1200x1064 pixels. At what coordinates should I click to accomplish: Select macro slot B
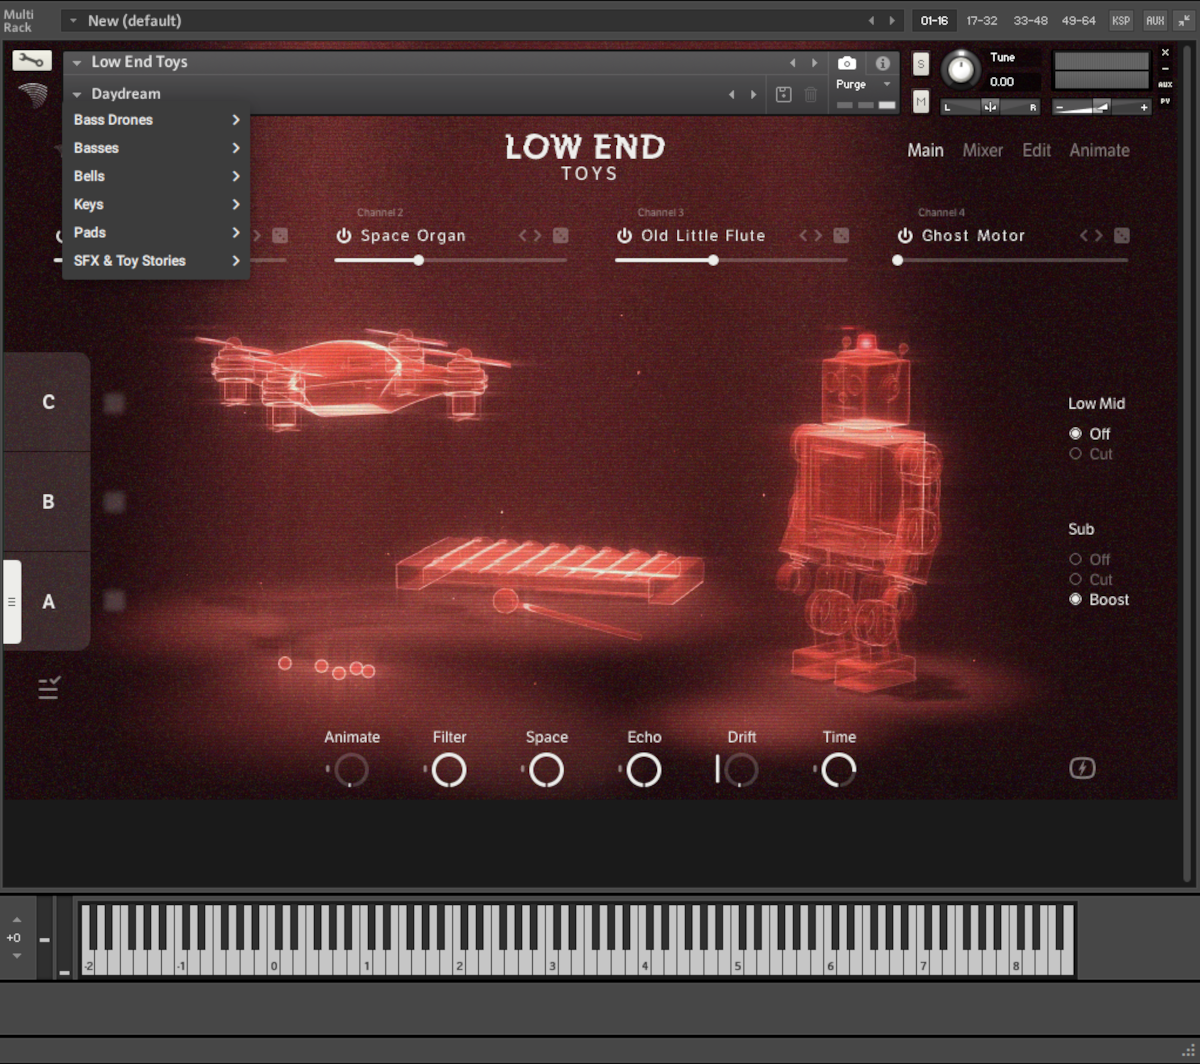(48, 502)
